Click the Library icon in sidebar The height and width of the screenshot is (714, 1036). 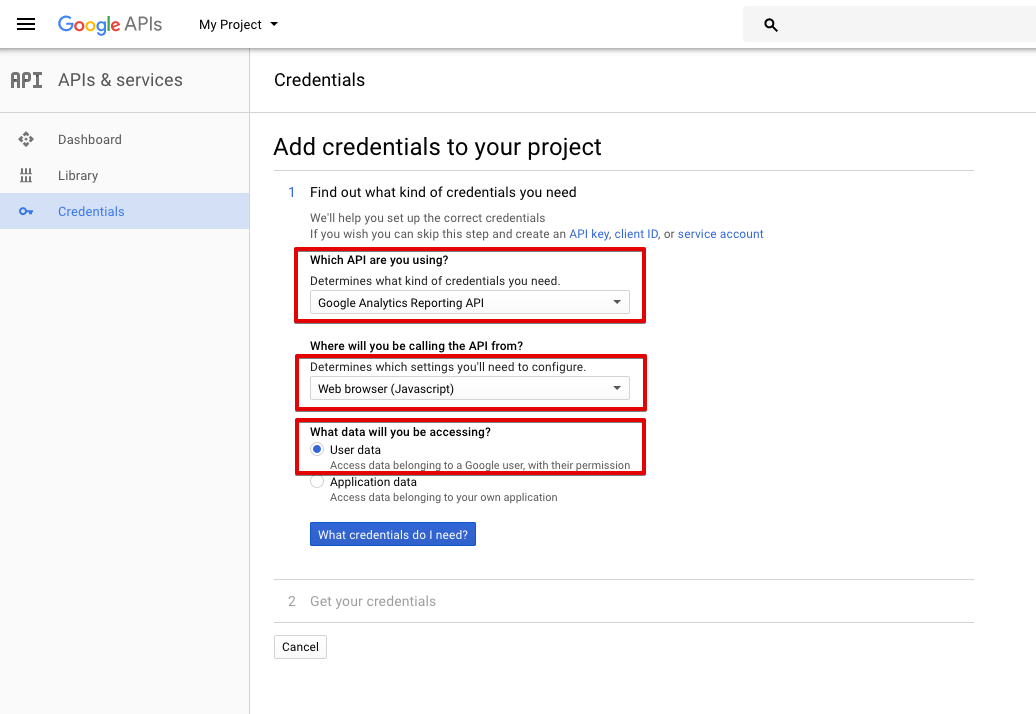[x=26, y=175]
